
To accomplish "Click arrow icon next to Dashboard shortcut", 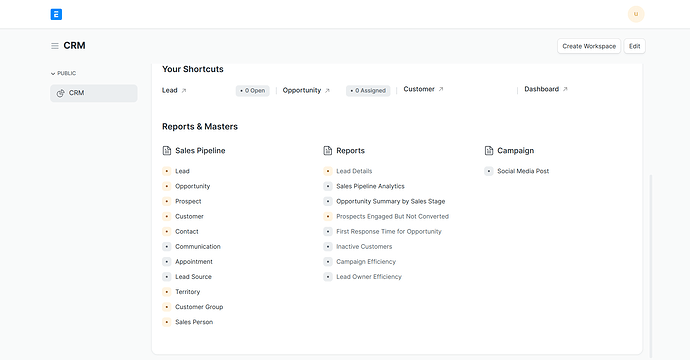I will coord(565,89).
